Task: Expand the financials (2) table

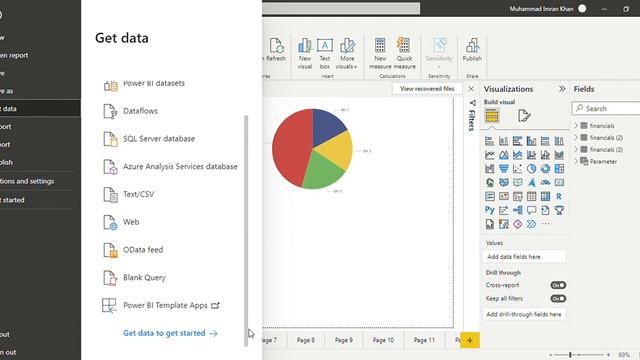Action: 576,138
